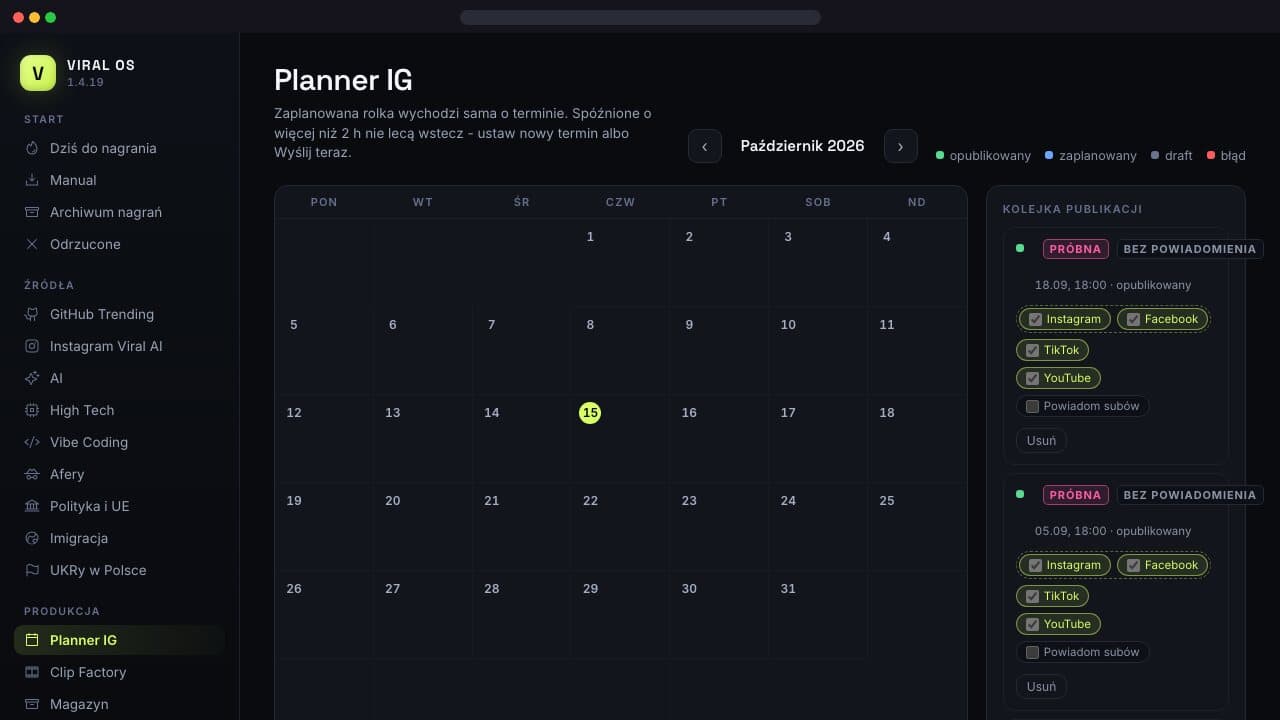Click the Polityka i UE building icon
1280x720 pixels.
click(x=31, y=506)
